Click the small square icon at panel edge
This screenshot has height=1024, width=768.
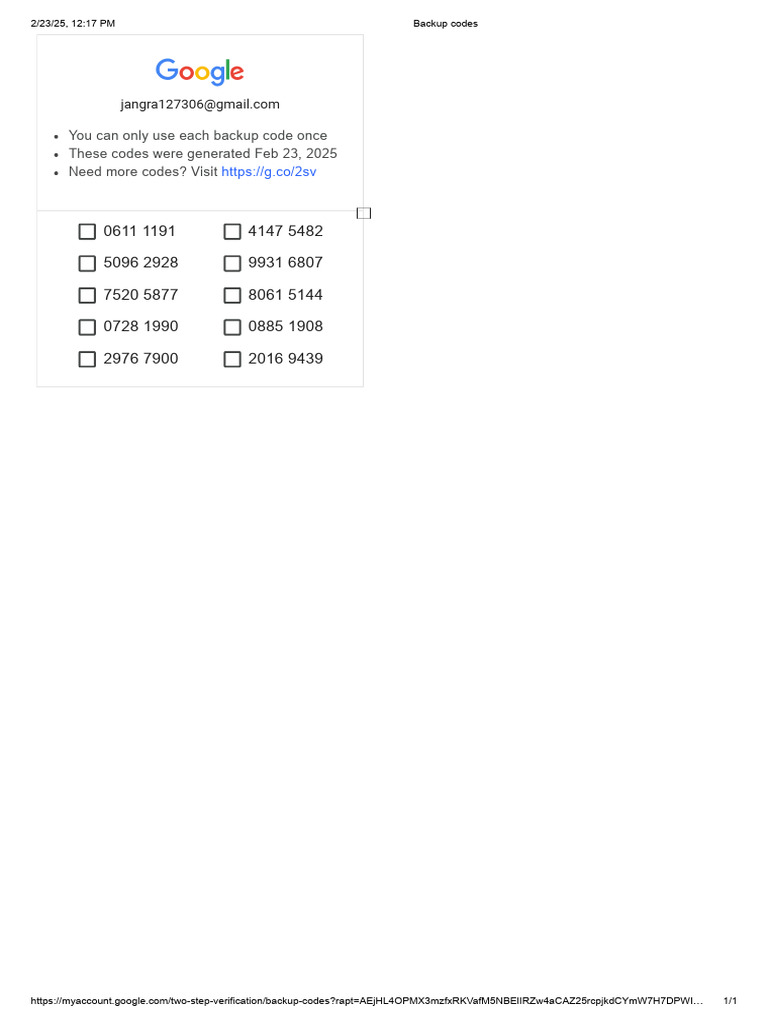(x=364, y=213)
